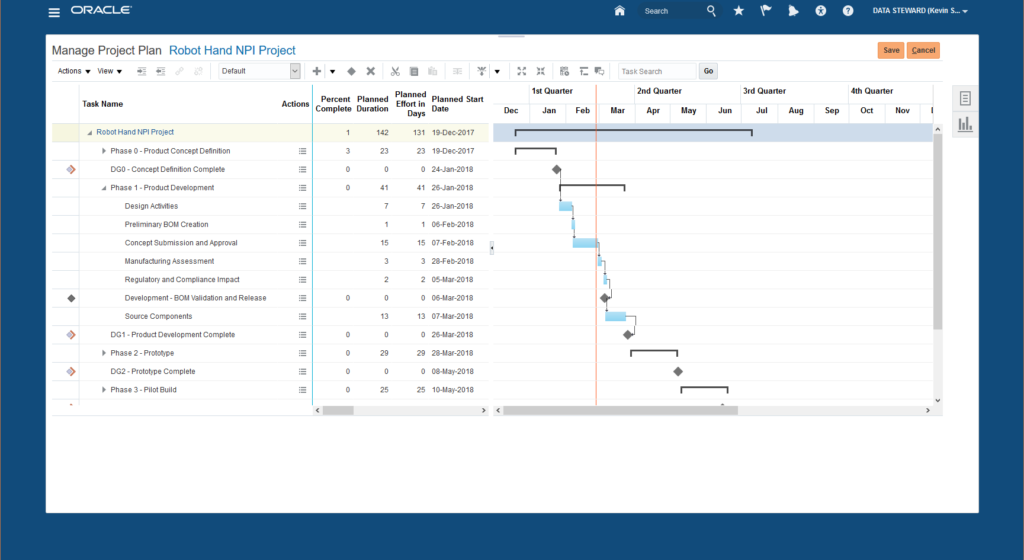Click the accessibility settings icon
The image size is (1024, 560).
(821, 11)
